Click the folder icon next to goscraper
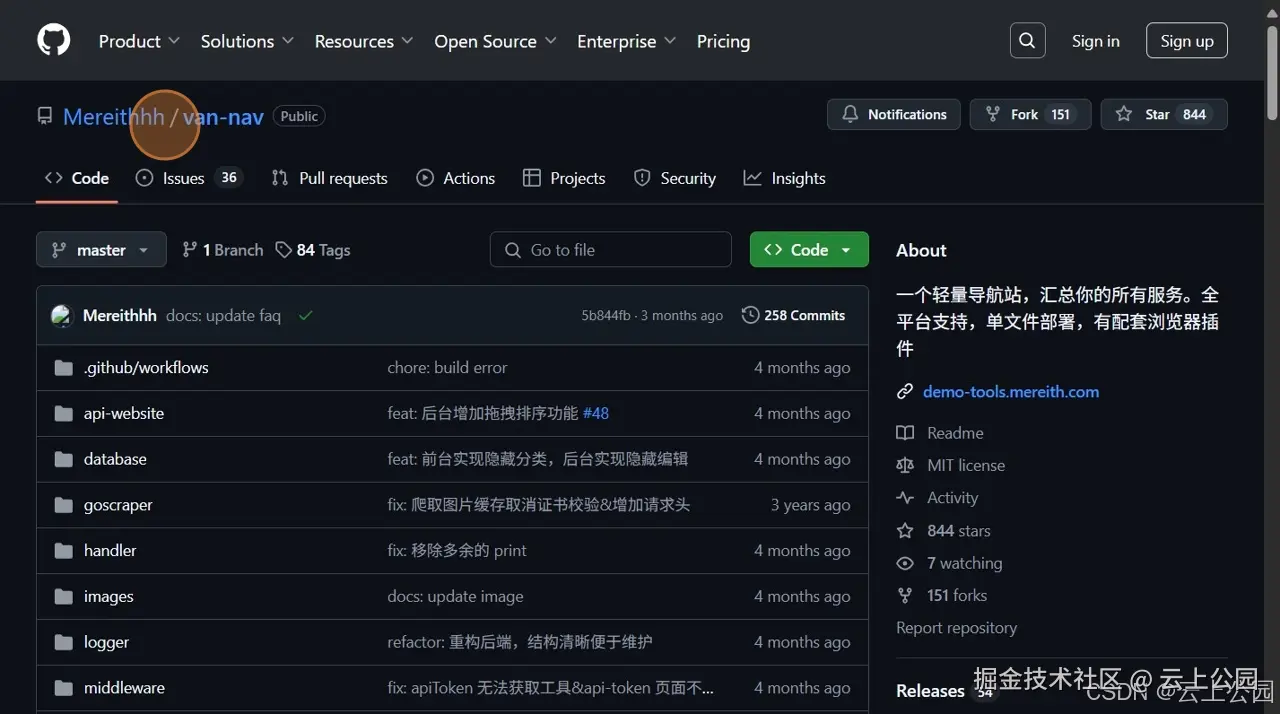 64,506
